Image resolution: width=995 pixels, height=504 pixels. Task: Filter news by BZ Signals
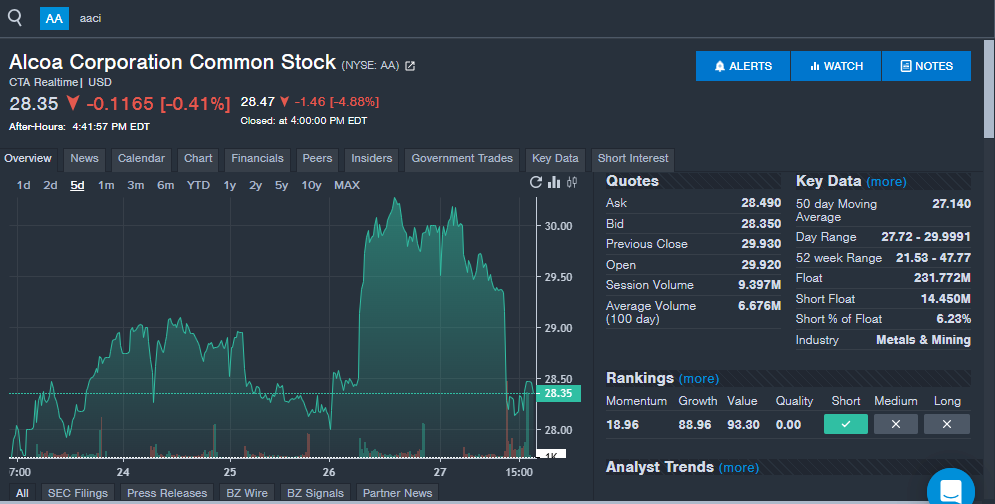click(315, 493)
